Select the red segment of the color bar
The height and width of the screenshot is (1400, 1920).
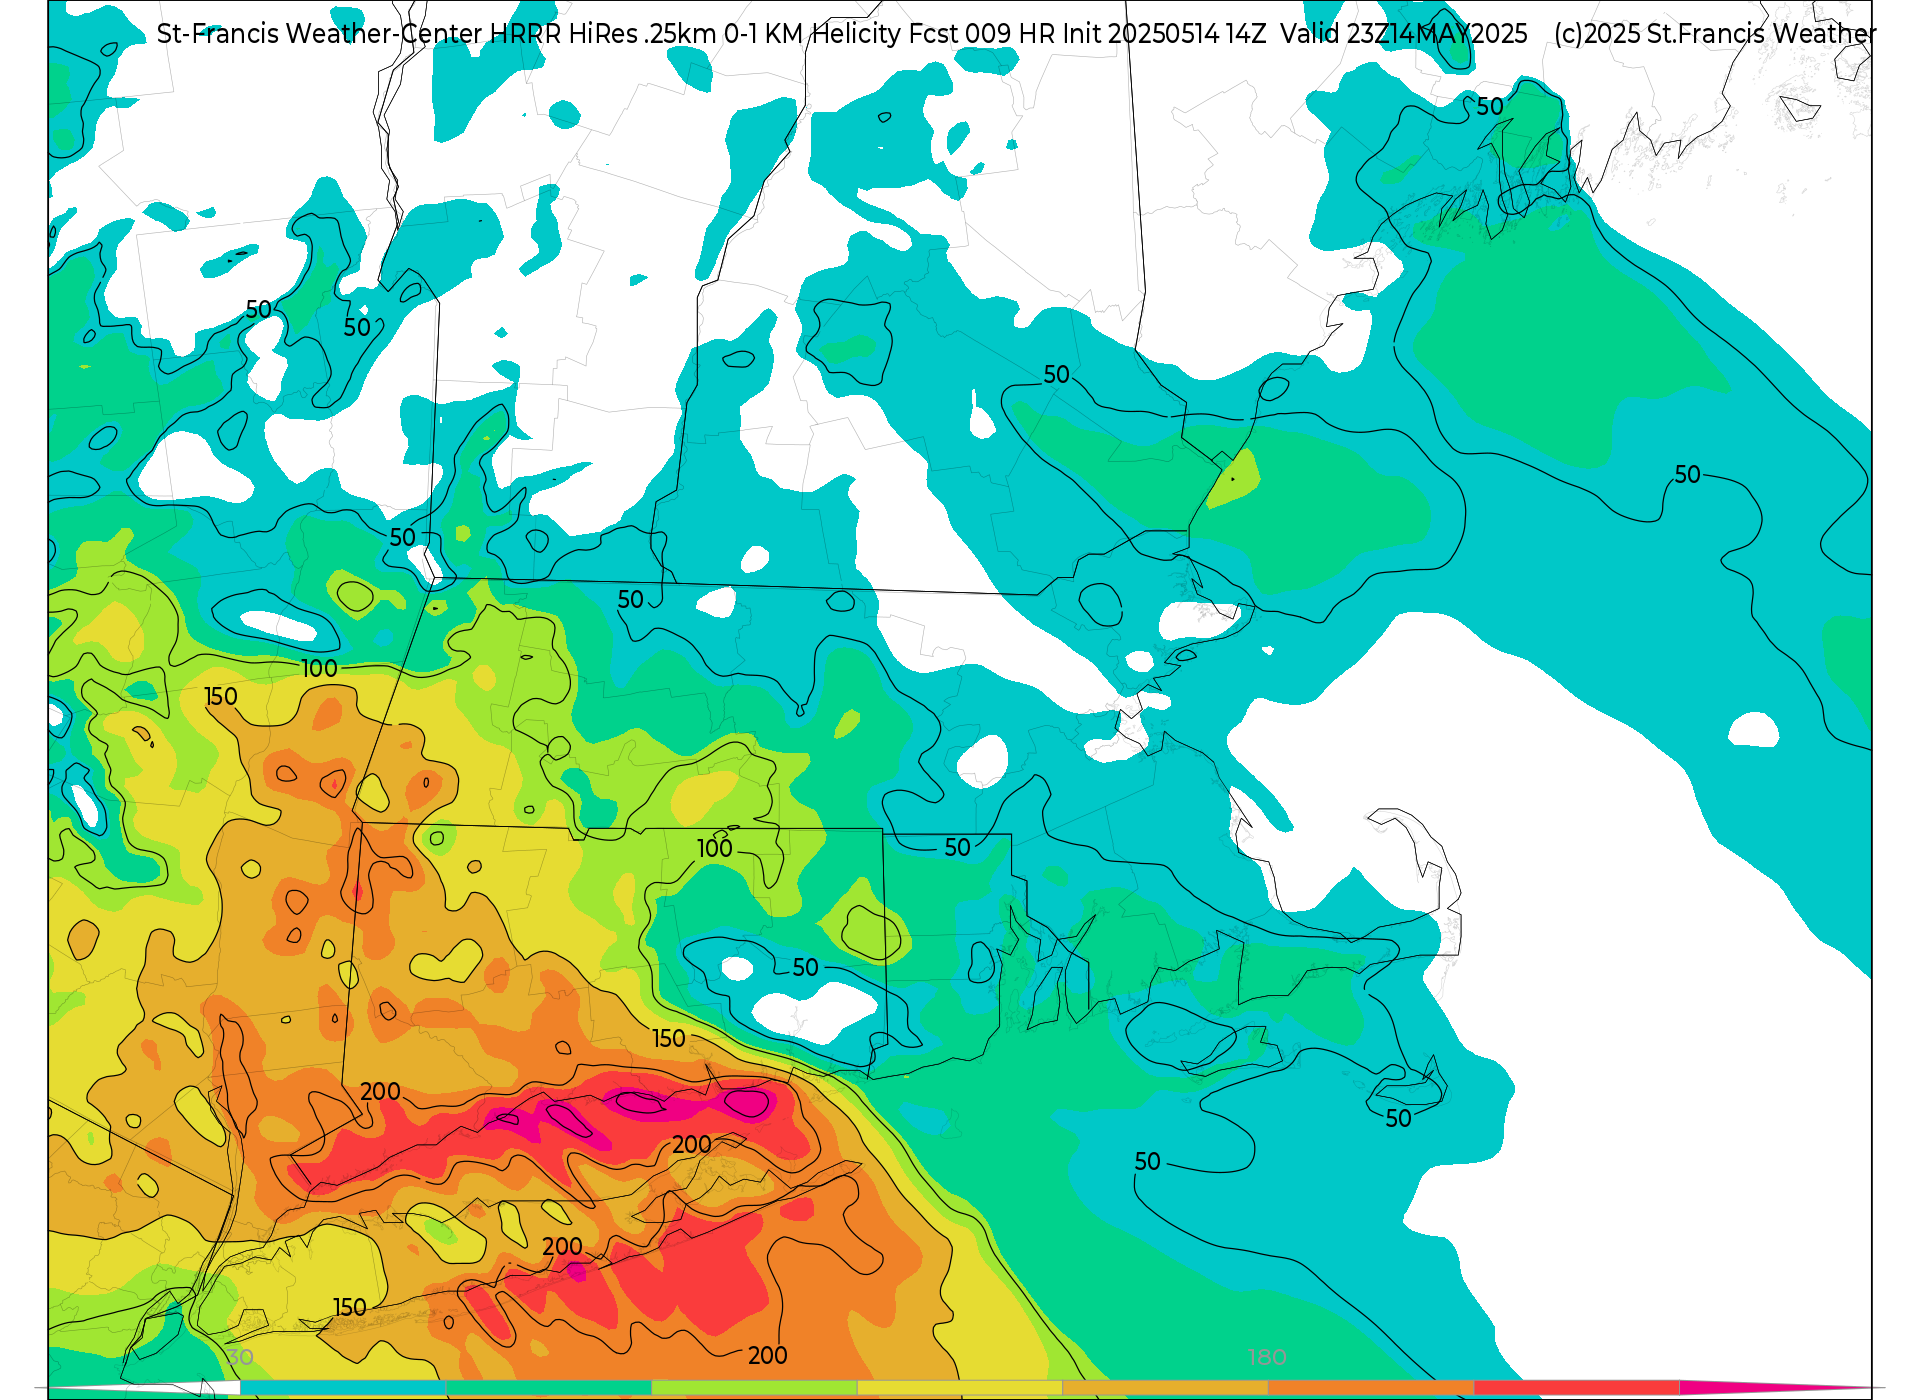(1577, 1388)
